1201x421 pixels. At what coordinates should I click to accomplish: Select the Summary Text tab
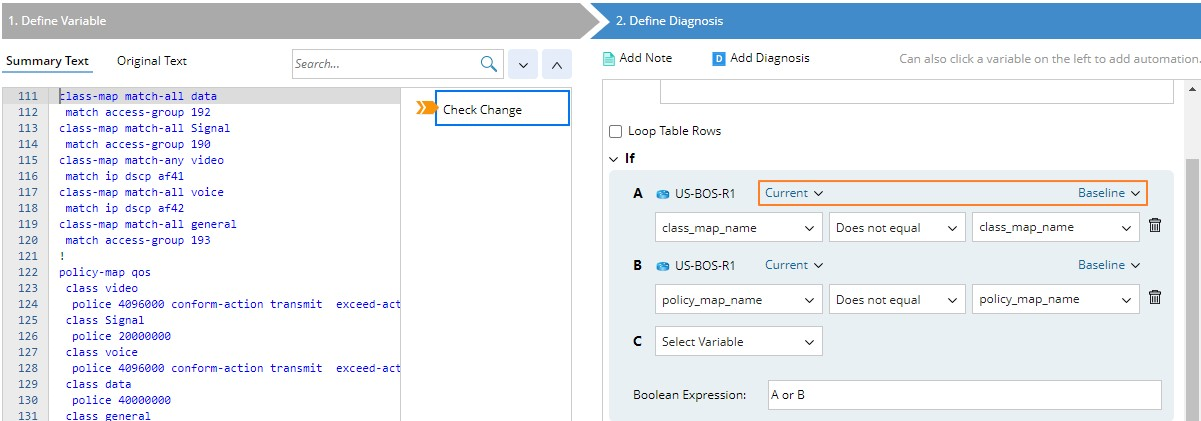47,61
